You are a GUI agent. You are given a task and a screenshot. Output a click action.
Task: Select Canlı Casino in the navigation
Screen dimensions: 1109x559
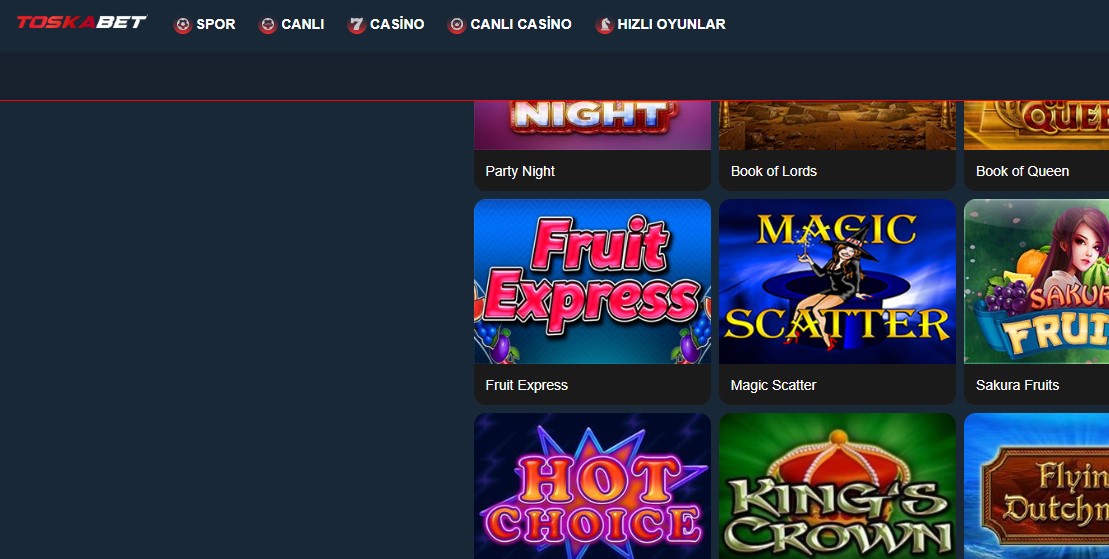[521, 24]
